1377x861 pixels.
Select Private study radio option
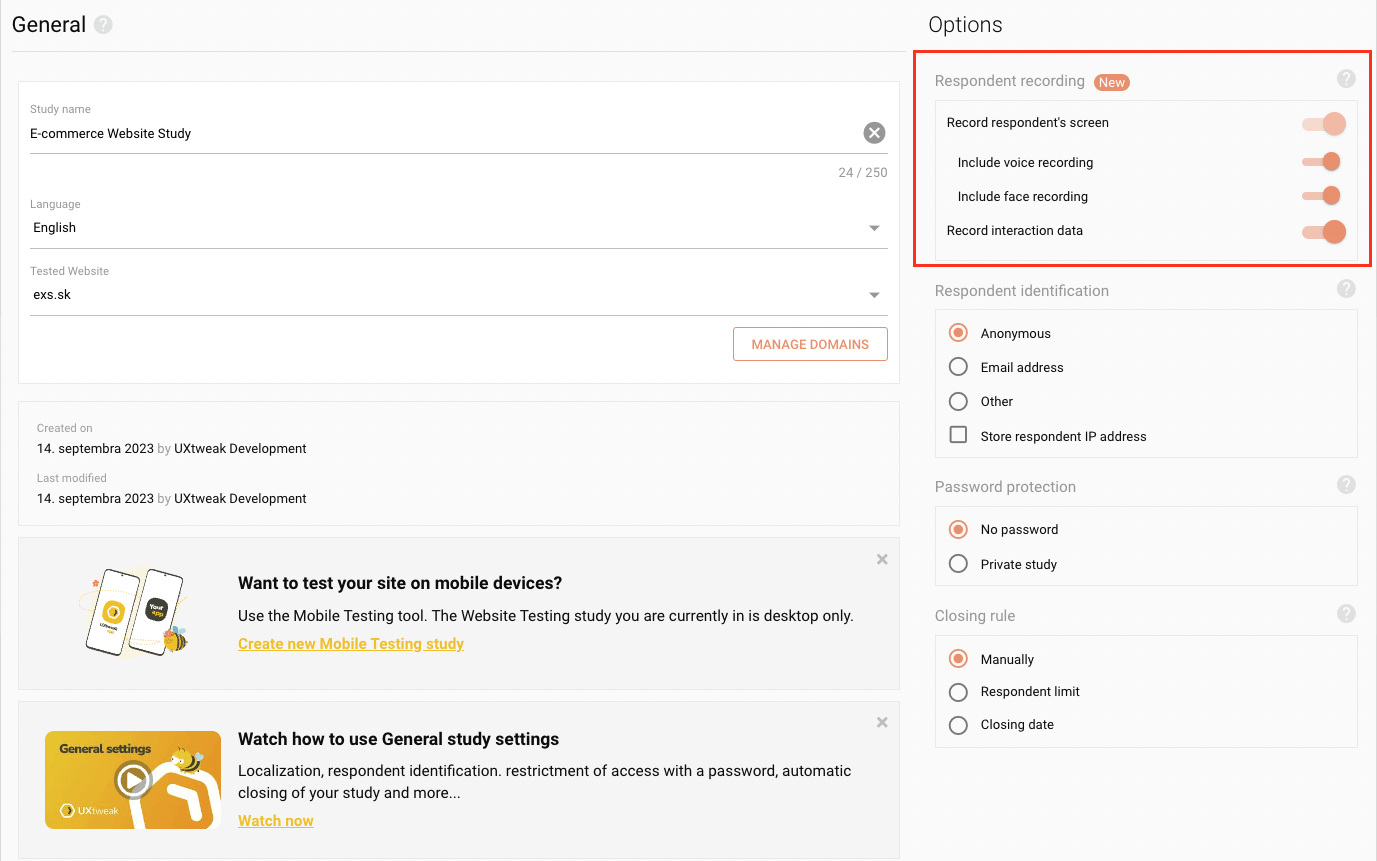958,564
